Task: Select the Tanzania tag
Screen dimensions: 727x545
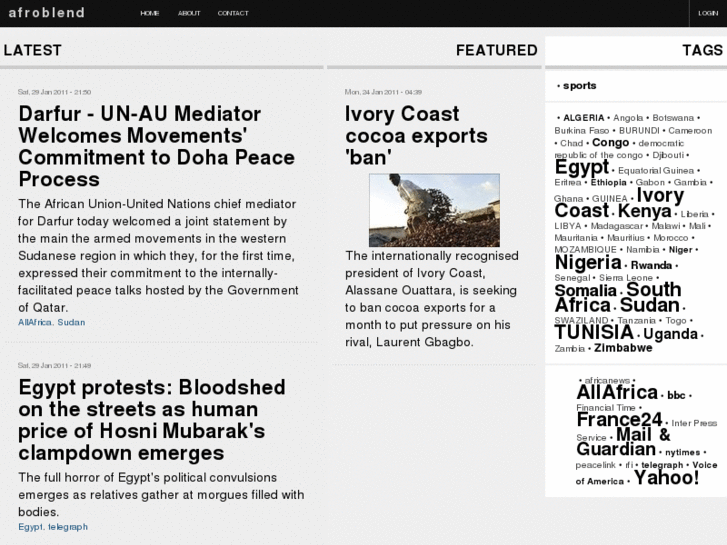Action: coord(637,321)
